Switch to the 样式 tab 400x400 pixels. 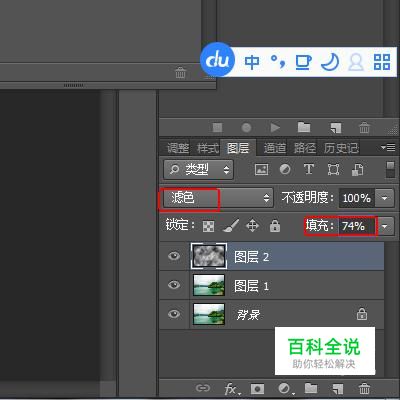pyautogui.click(x=208, y=148)
